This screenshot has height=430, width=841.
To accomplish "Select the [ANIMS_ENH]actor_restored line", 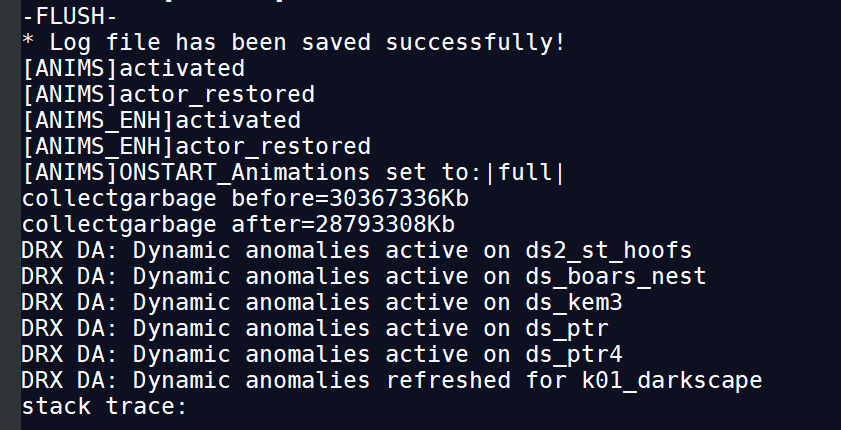I will click(x=195, y=147).
